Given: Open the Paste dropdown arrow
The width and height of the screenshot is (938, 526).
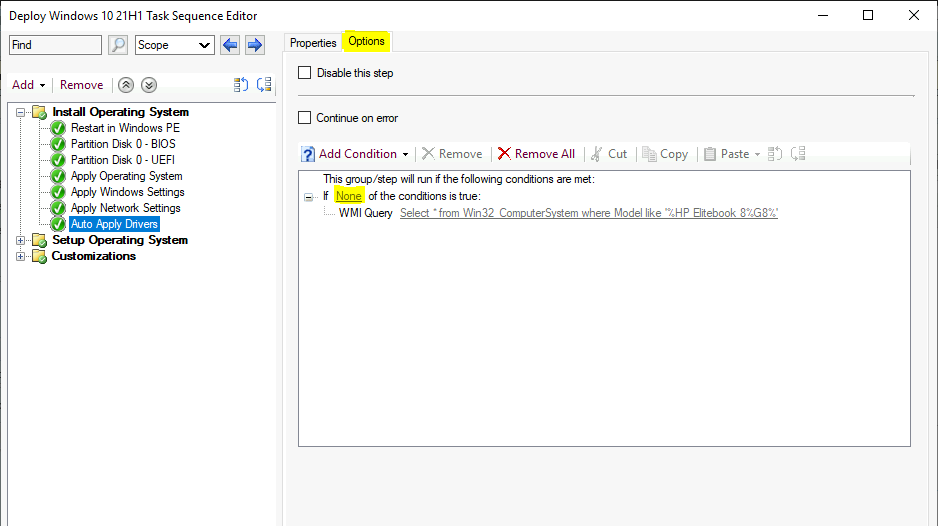Looking at the screenshot, I should 757,154.
